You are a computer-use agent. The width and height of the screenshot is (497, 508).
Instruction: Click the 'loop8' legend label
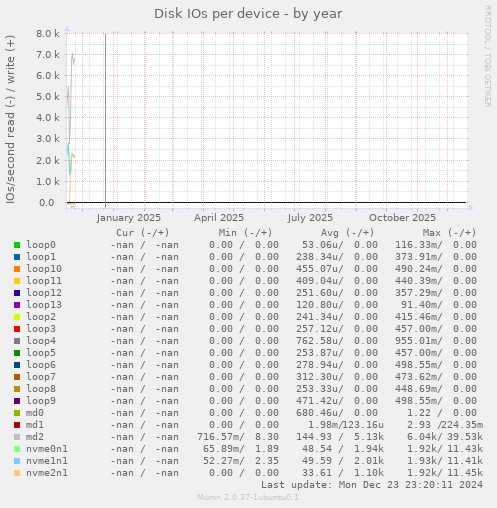click(x=41, y=389)
